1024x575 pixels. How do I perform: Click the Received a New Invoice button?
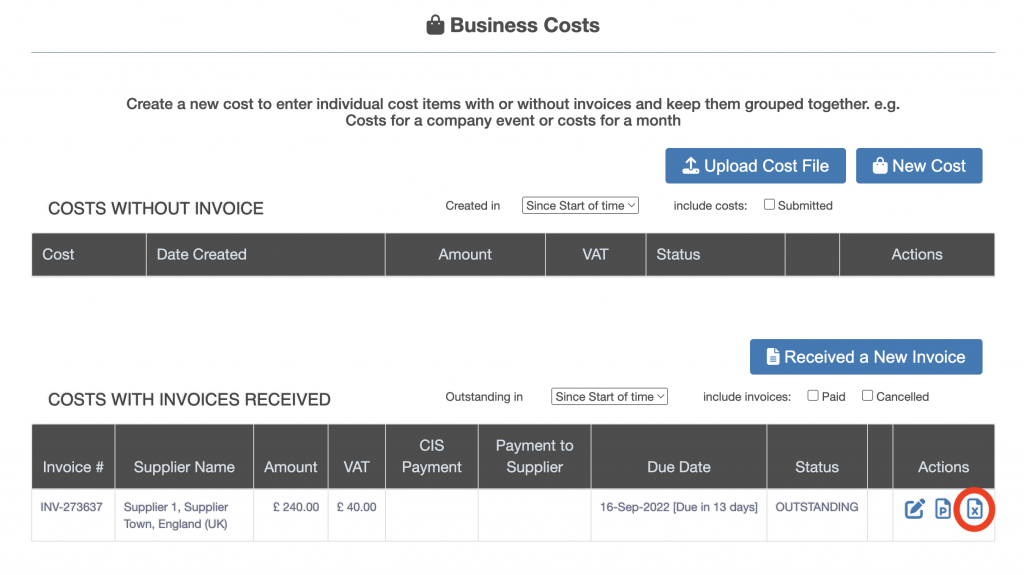coord(865,357)
